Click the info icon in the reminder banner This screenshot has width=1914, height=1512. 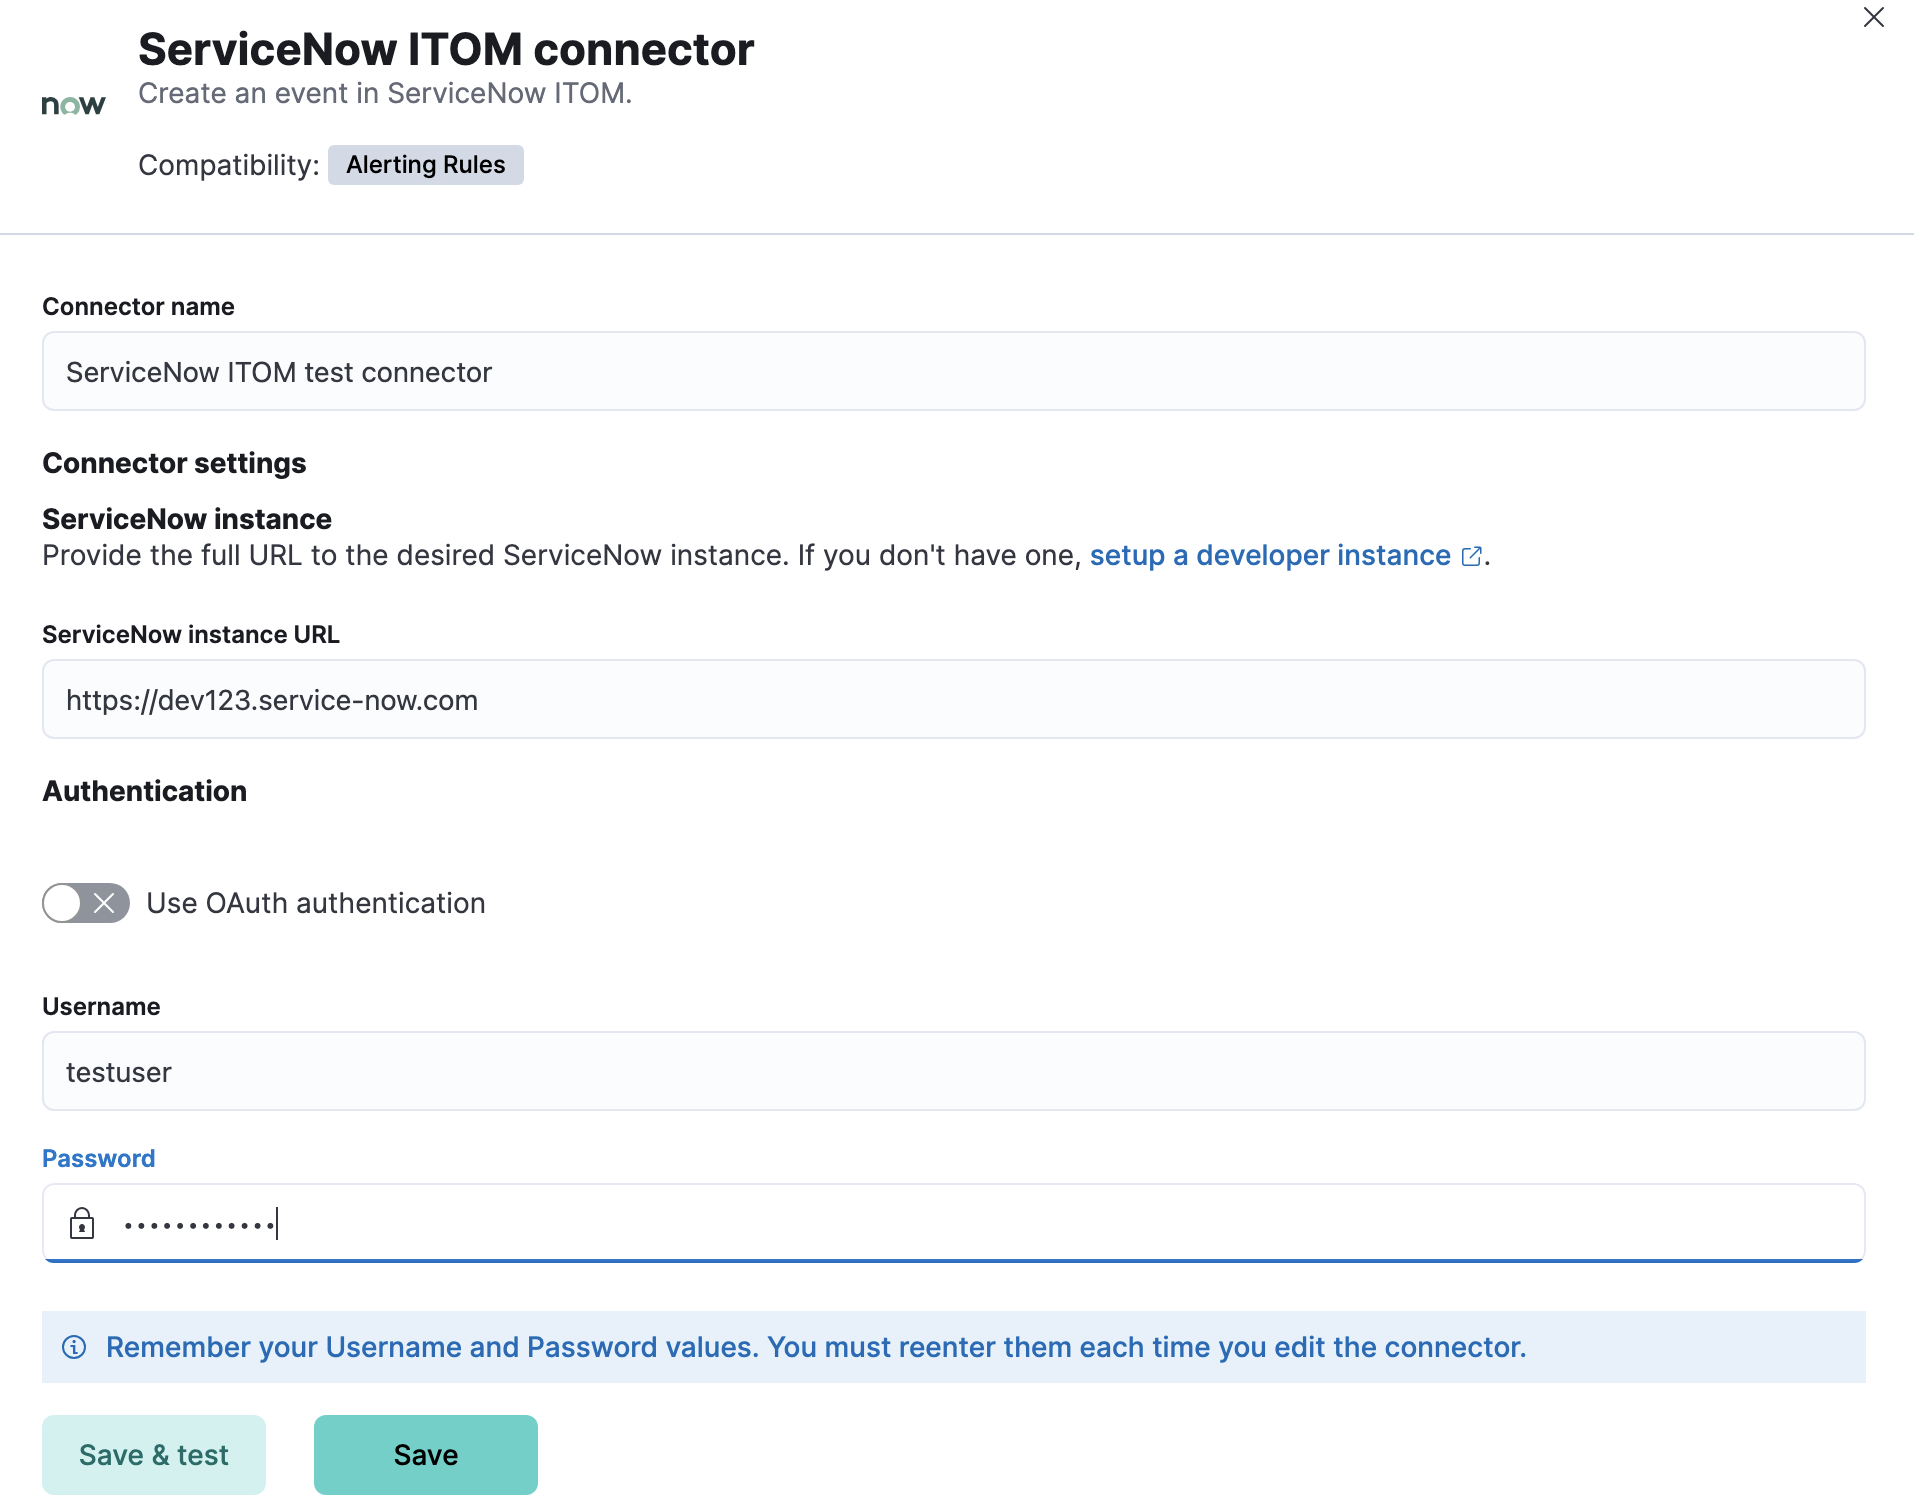[76, 1347]
